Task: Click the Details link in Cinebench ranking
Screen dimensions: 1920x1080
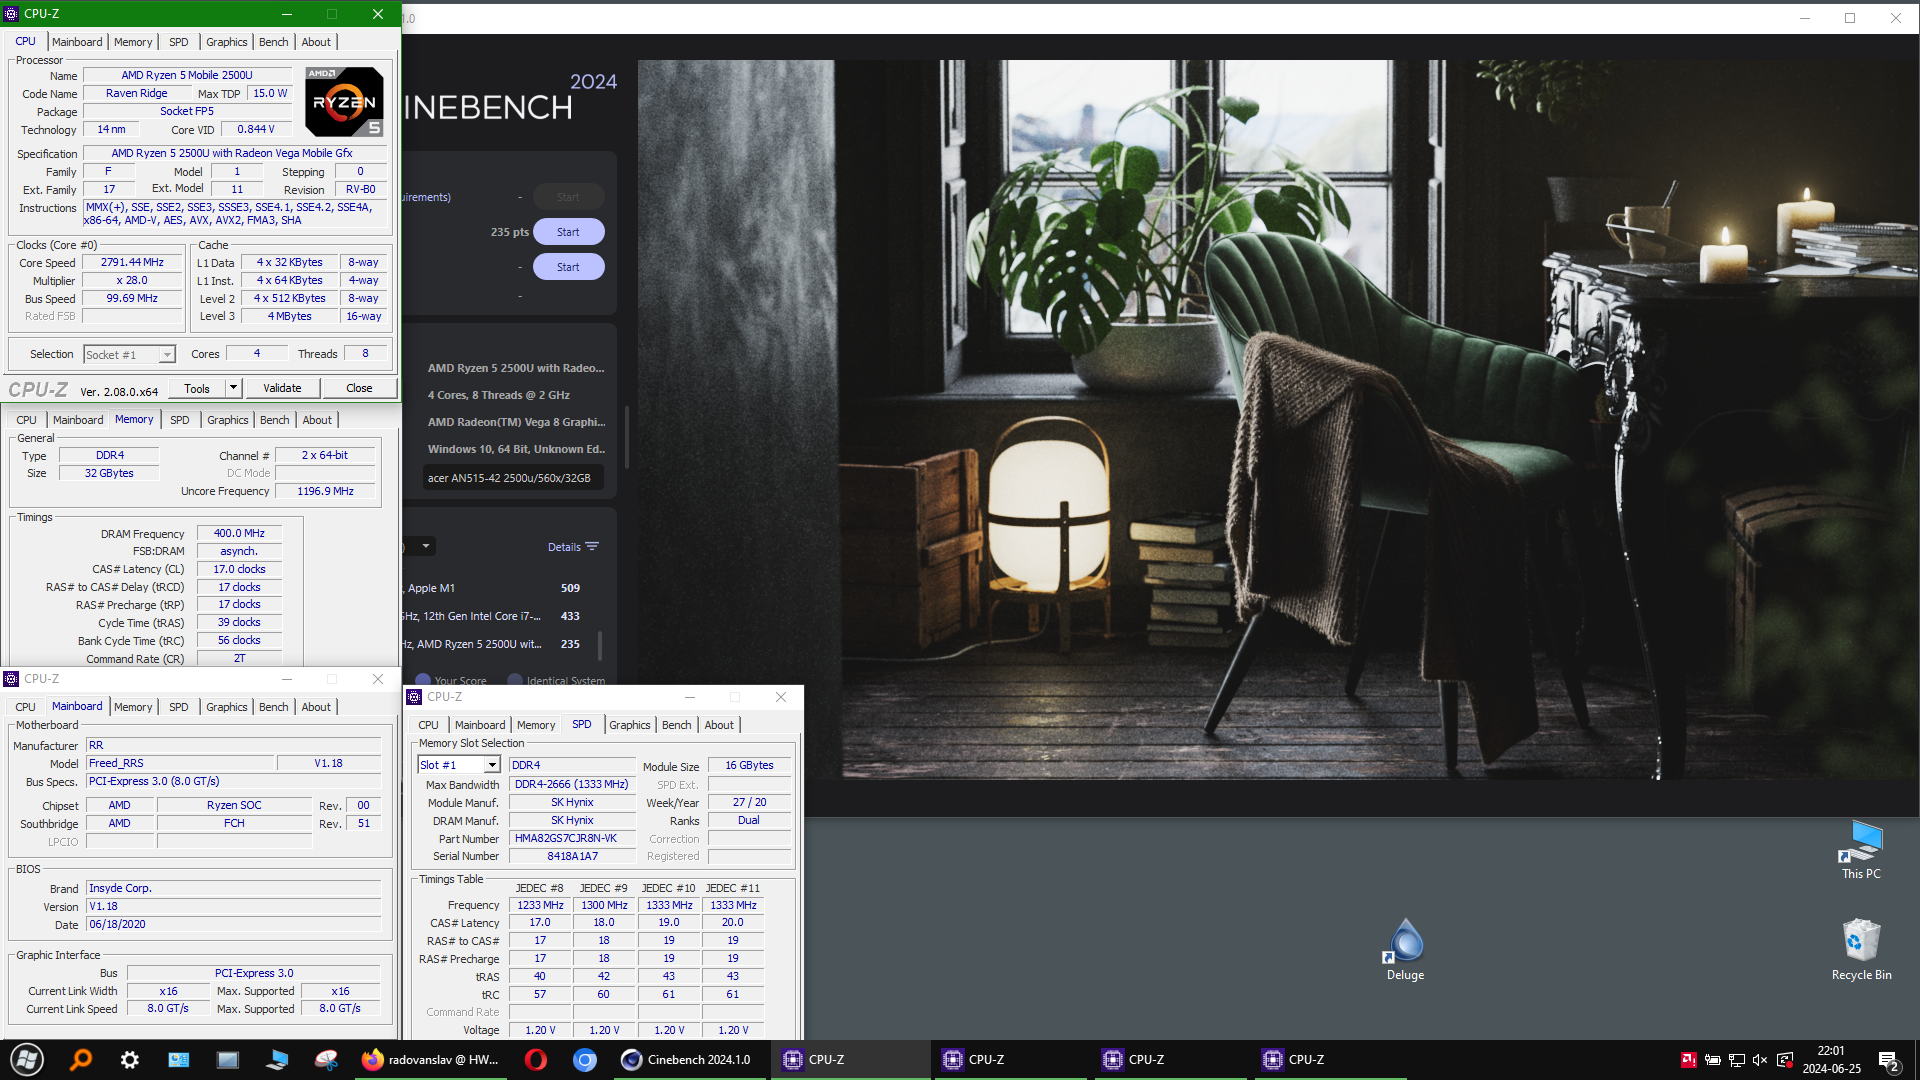Action: (564, 547)
